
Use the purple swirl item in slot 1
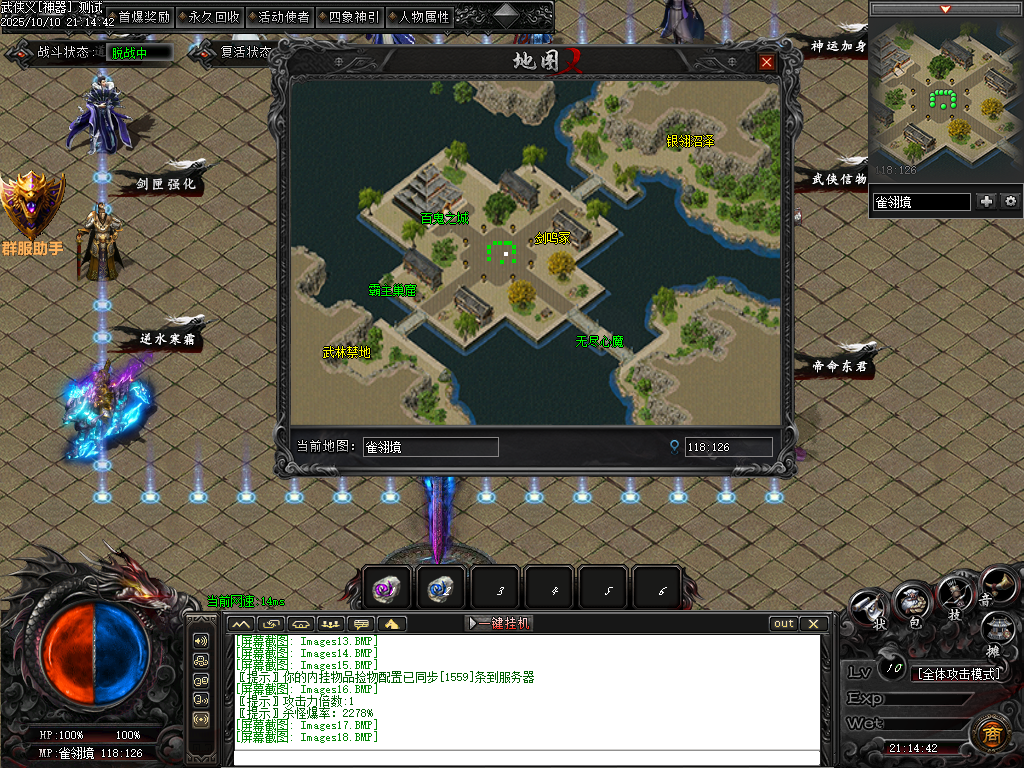[x=386, y=589]
